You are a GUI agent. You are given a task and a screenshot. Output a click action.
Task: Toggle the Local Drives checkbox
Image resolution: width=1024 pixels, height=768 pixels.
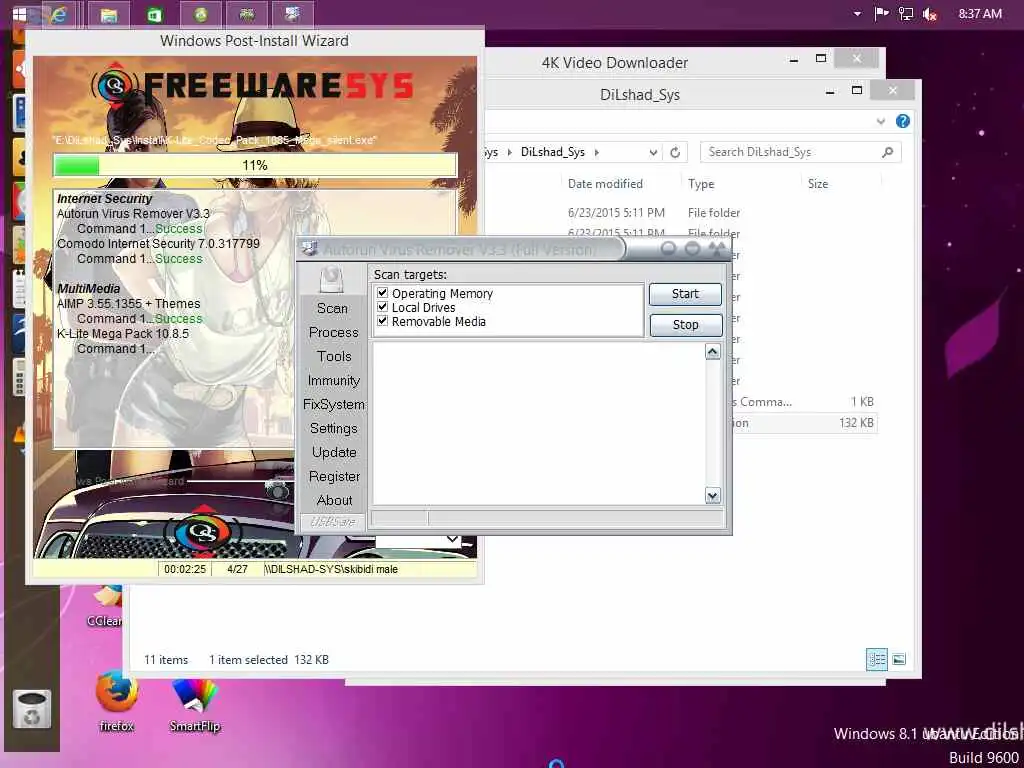[x=383, y=307]
